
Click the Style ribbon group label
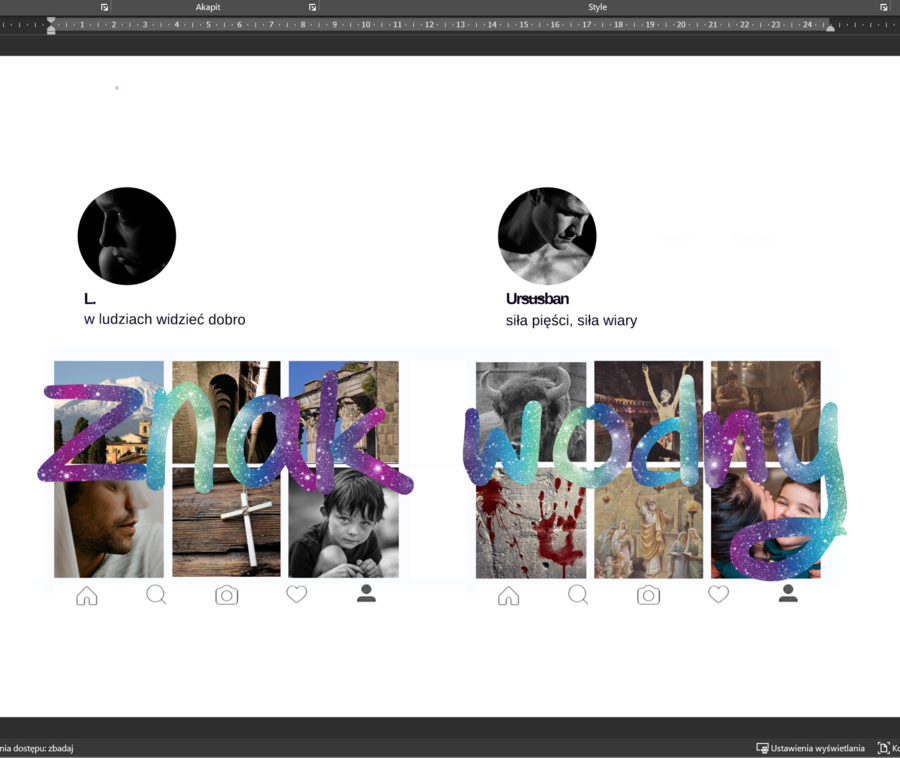(597, 7)
